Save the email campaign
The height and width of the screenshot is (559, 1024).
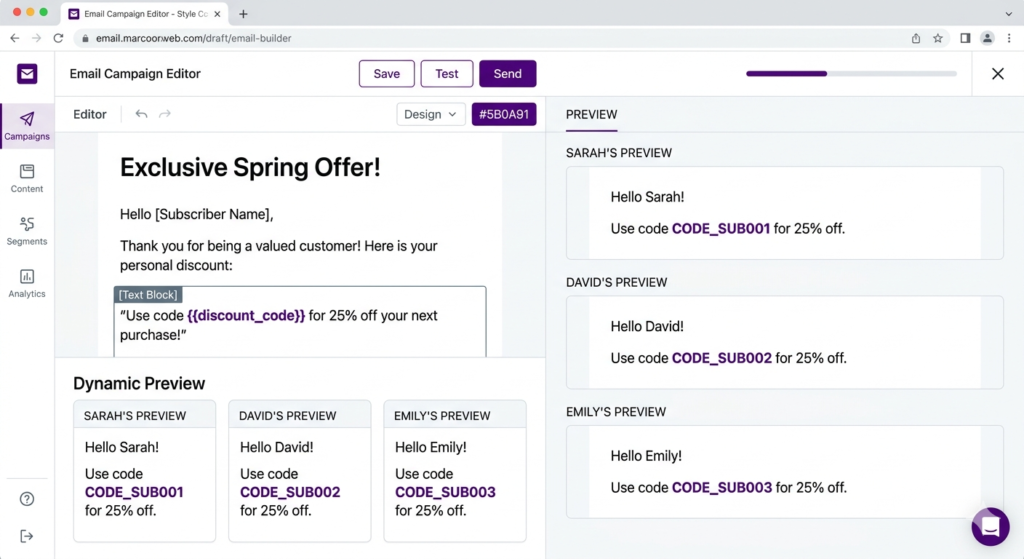click(387, 74)
